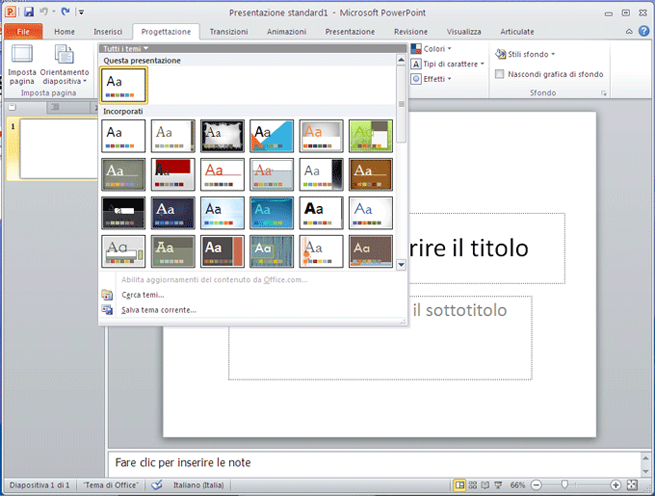Click Cerca temi... option

coord(142,295)
